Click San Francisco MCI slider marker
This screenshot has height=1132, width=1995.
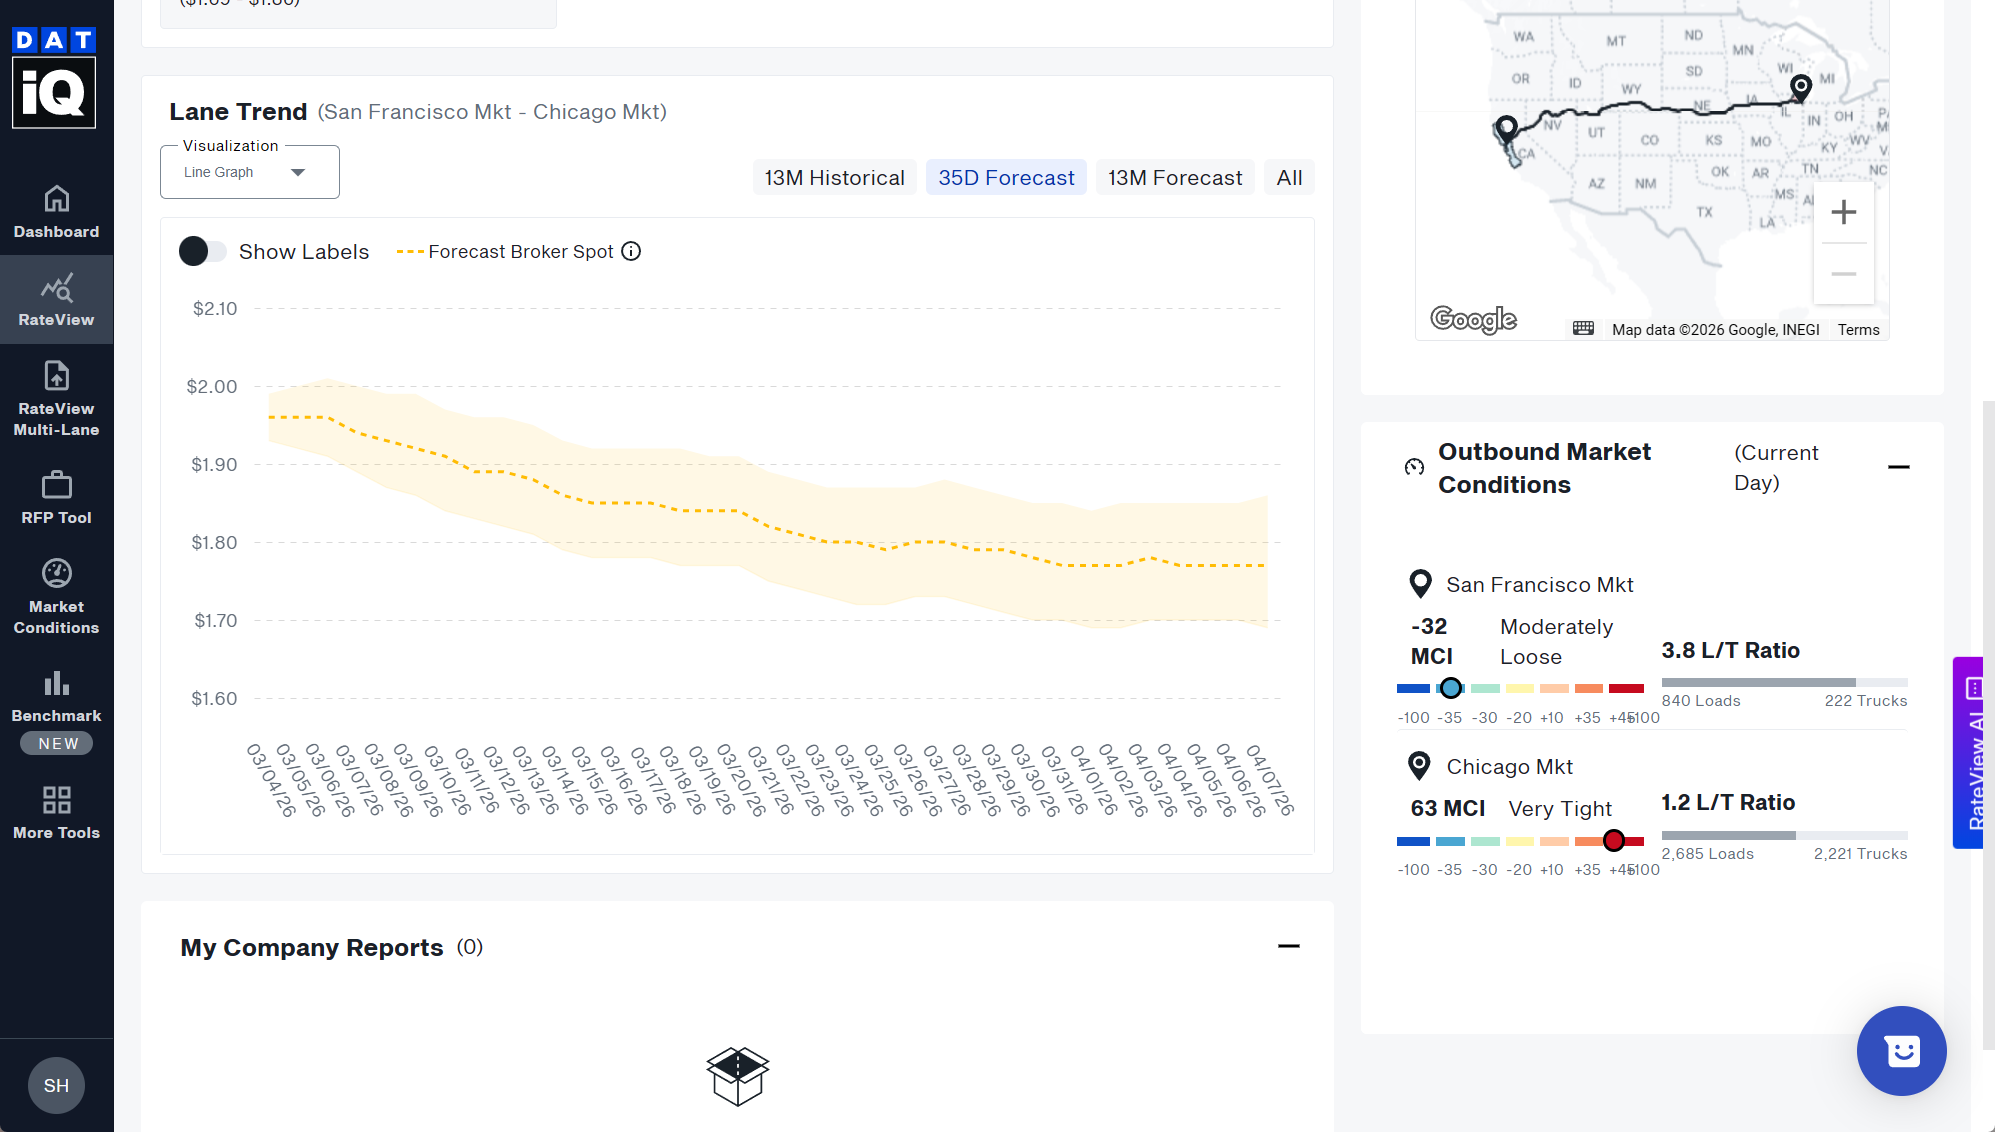[1450, 688]
